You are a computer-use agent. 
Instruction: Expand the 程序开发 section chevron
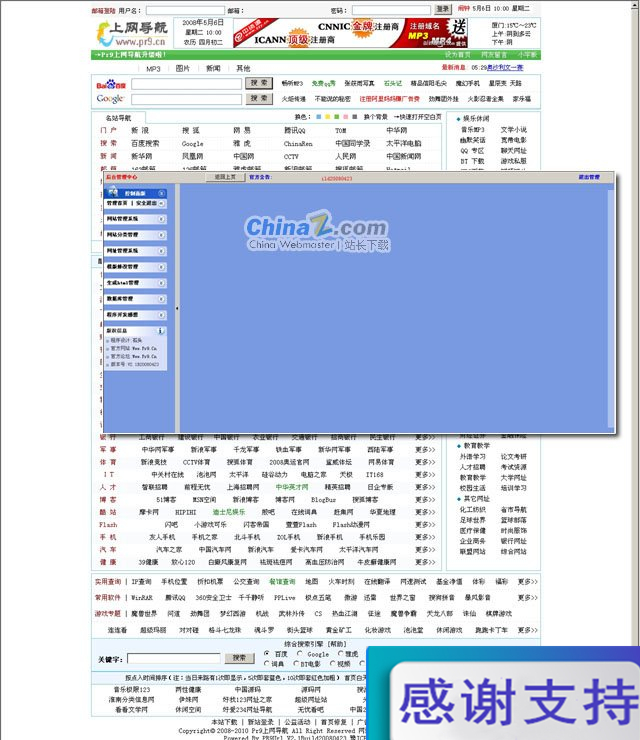click(x=161, y=315)
